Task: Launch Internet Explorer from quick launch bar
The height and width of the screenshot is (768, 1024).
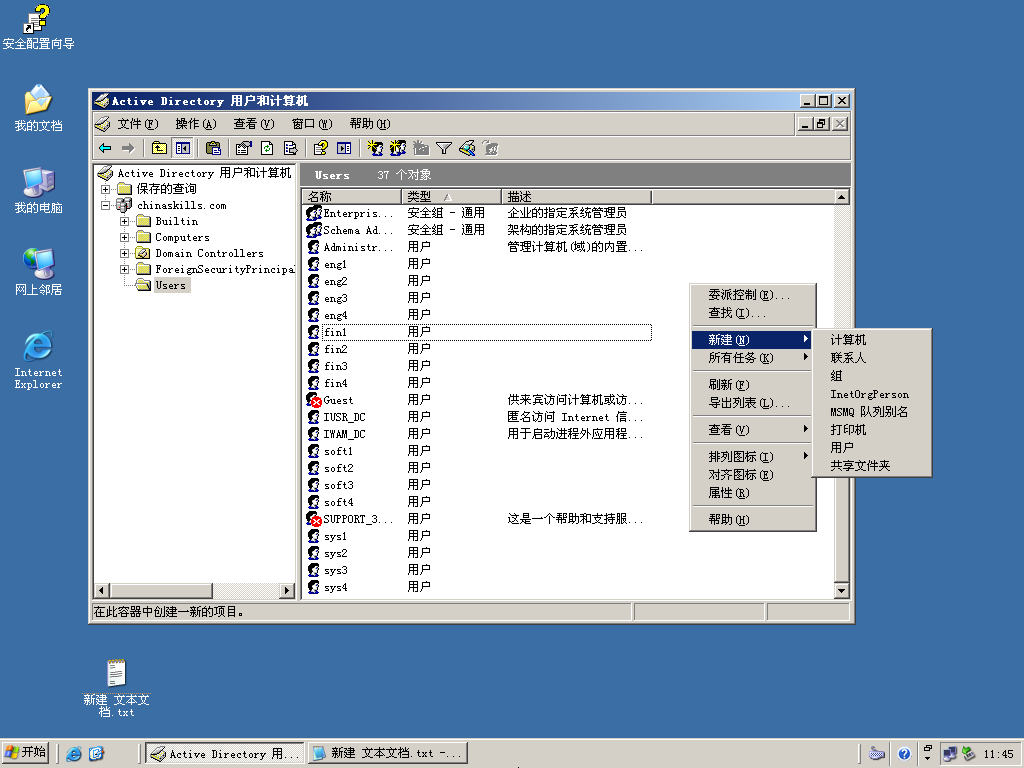Action: pyautogui.click(x=74, y=754)
